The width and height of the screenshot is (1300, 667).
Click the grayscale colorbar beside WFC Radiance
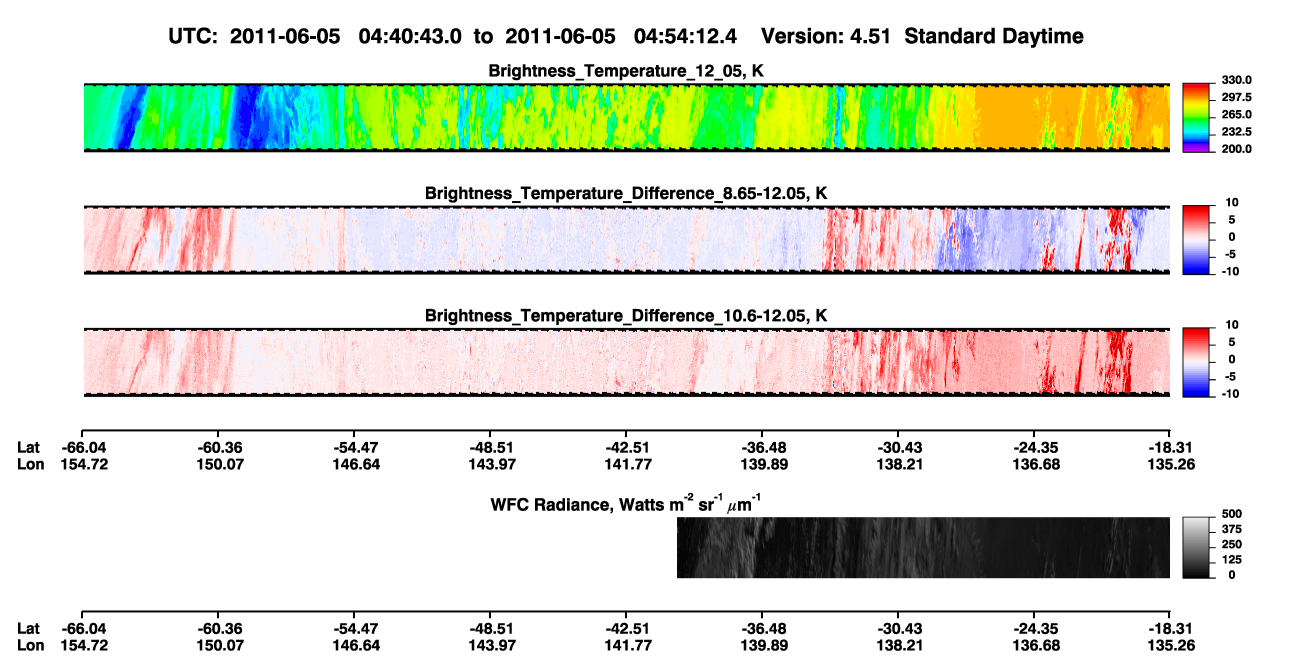1195,547
